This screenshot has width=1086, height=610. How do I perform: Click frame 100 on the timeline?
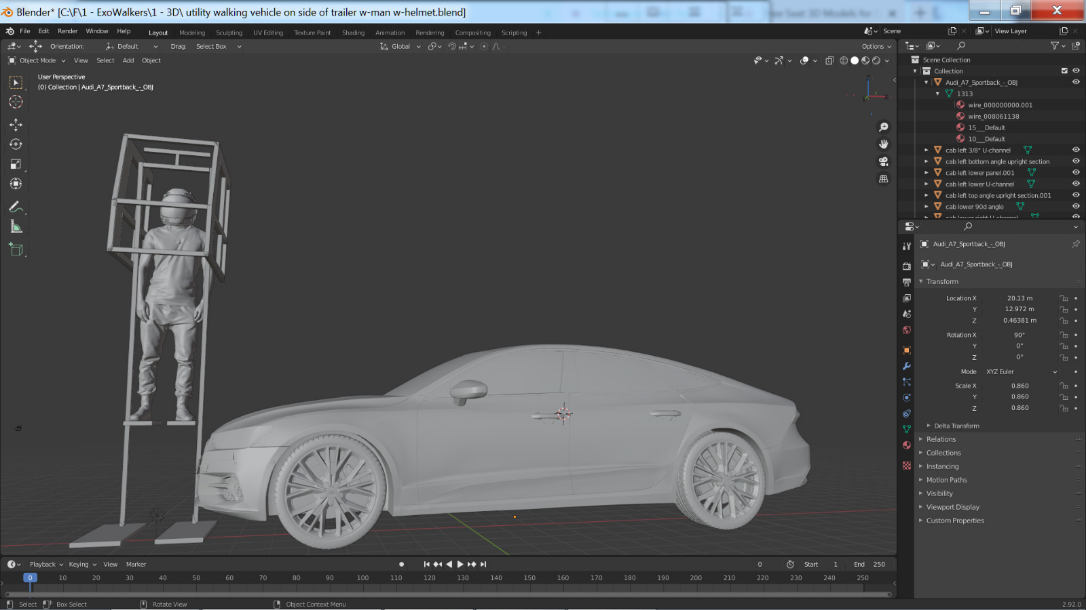point(363,578)
